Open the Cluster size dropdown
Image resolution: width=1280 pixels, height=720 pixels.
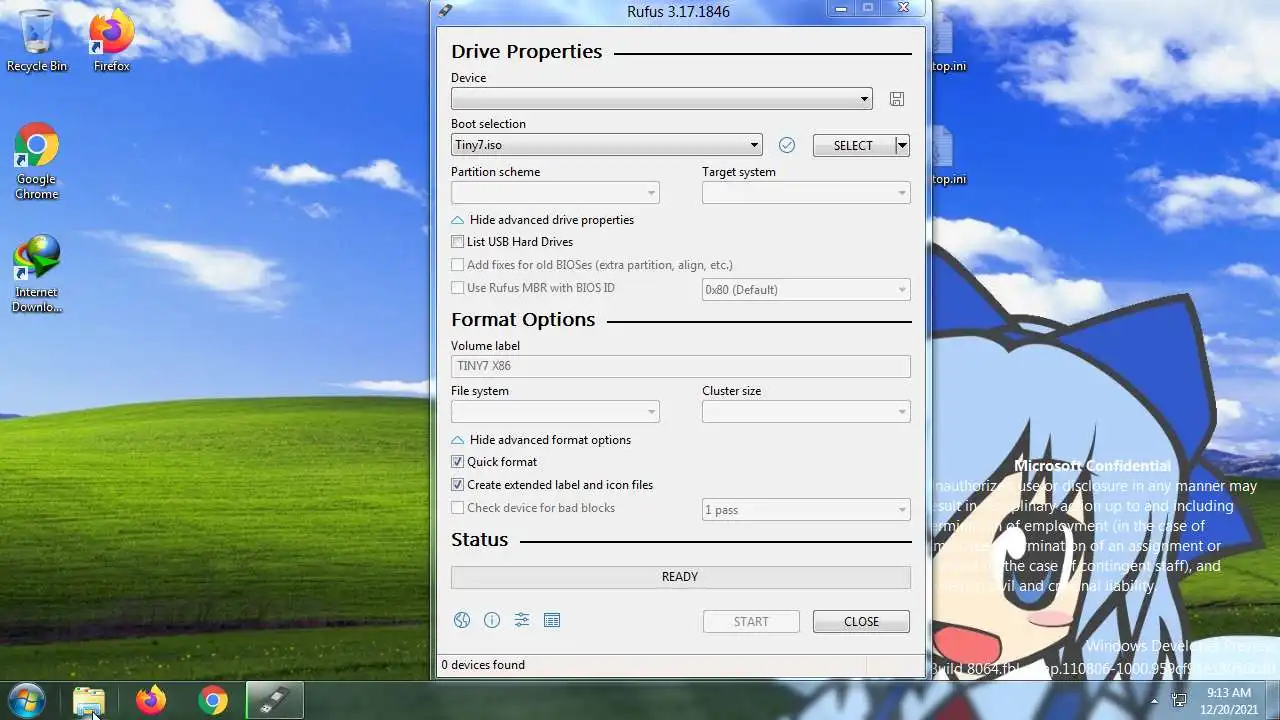(806, 412)
